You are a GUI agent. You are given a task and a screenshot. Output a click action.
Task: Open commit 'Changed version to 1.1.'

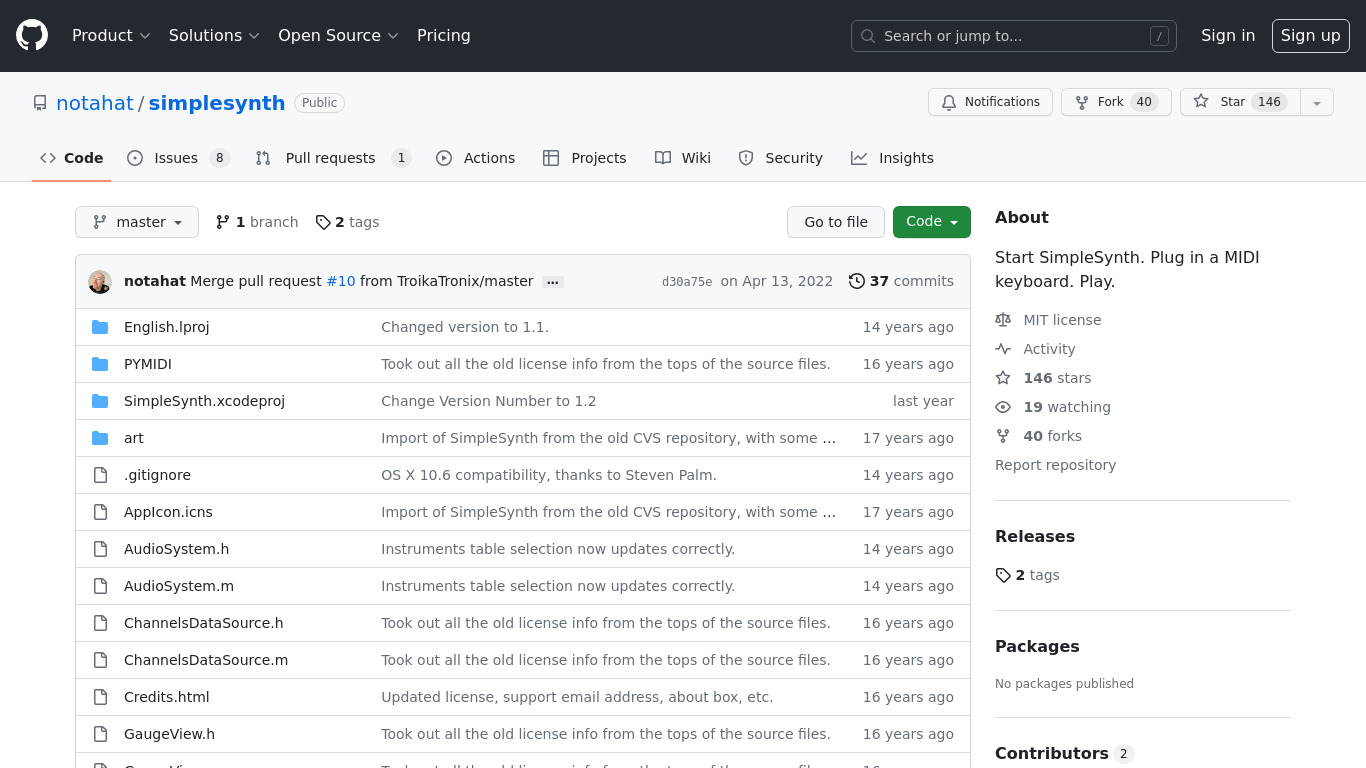[x=465, y=327]
